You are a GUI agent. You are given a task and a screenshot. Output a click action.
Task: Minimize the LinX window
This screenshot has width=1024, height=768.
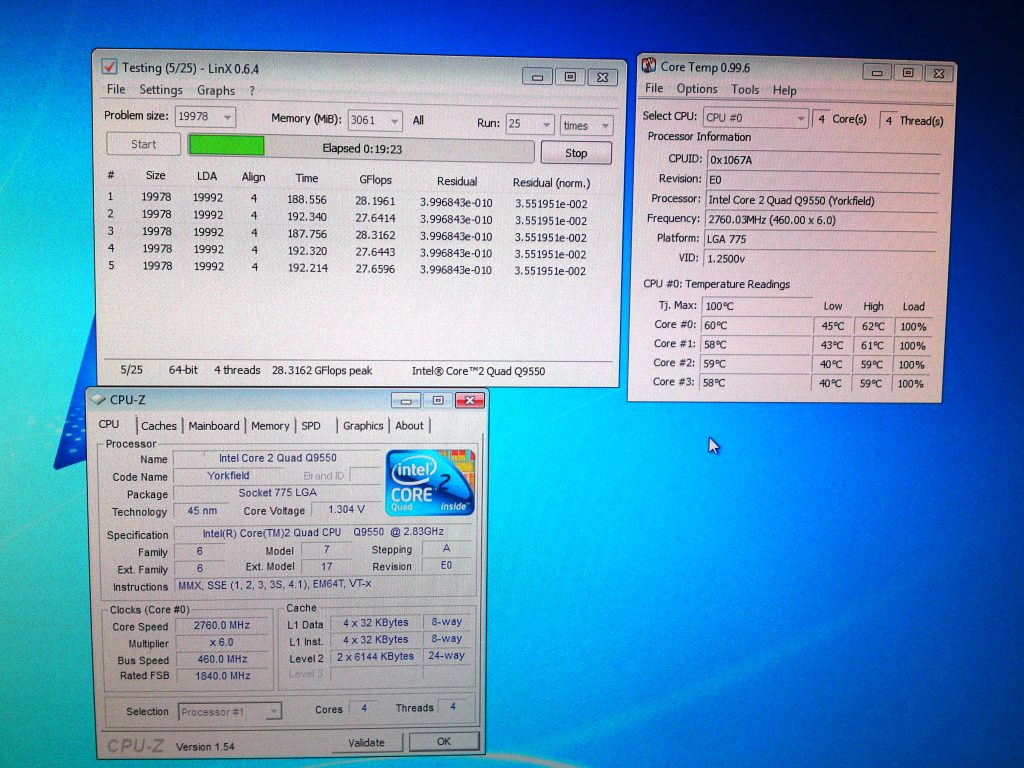(x=537, y=77)
